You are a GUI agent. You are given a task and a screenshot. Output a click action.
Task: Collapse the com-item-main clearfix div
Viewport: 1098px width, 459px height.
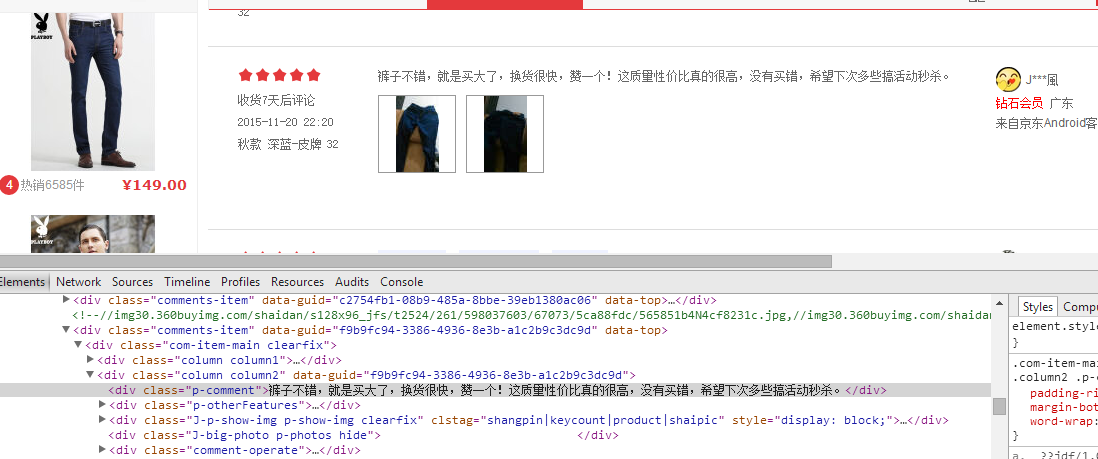pos(79,345)
